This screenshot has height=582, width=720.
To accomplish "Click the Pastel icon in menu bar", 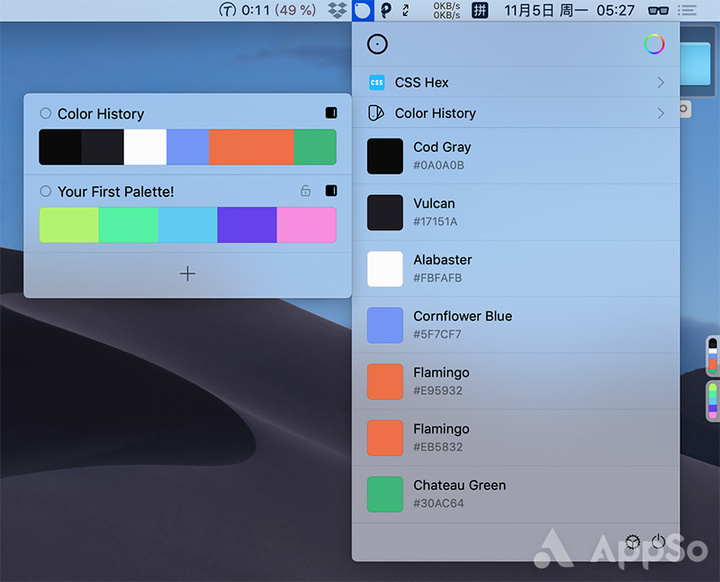I will (x=363, y=10).
